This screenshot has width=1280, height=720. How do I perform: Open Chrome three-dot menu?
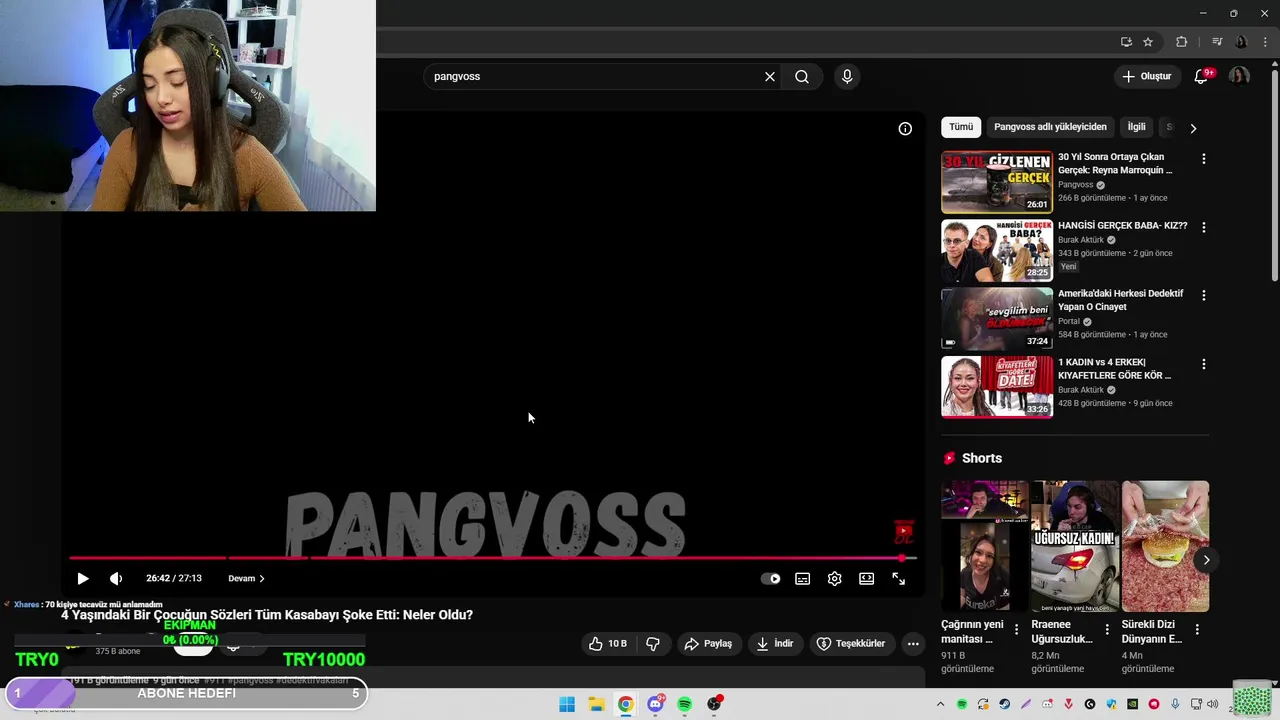1265,42
